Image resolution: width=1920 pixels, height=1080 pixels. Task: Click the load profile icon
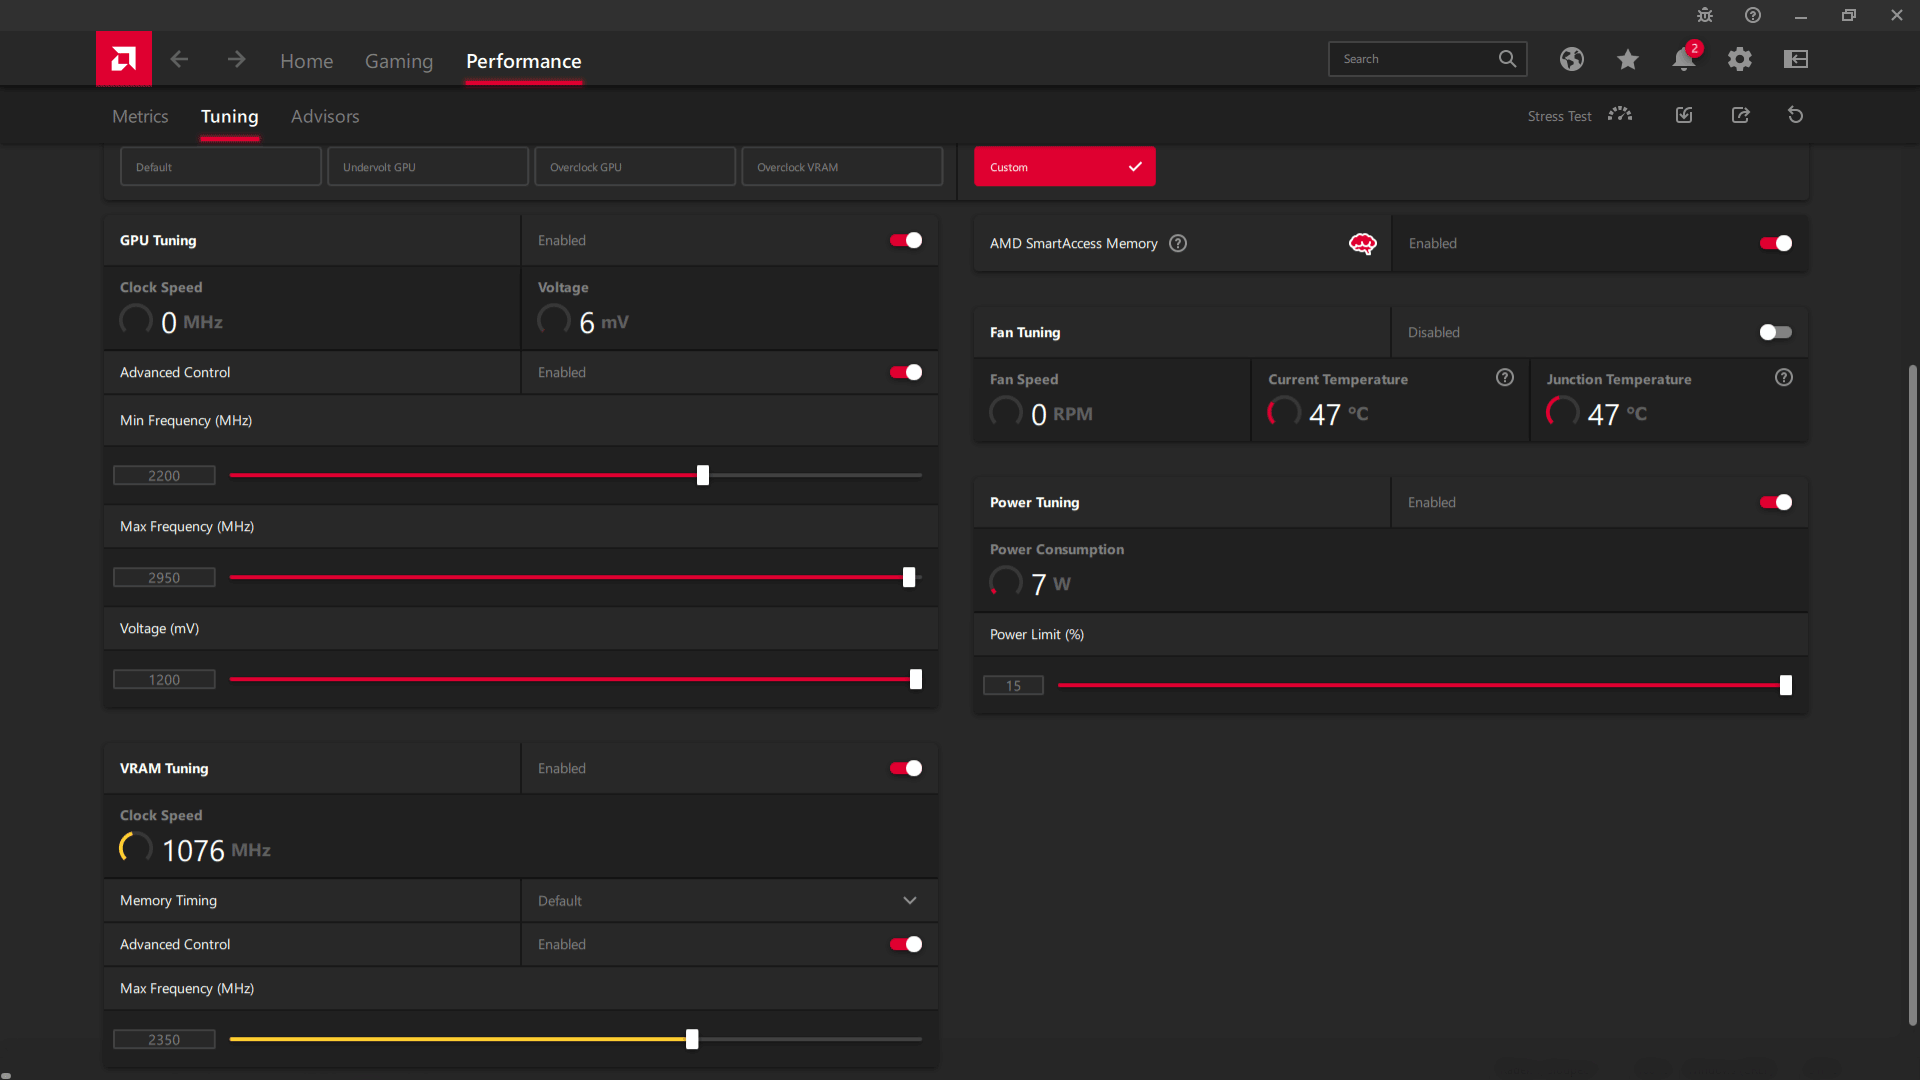(1684, 115)
